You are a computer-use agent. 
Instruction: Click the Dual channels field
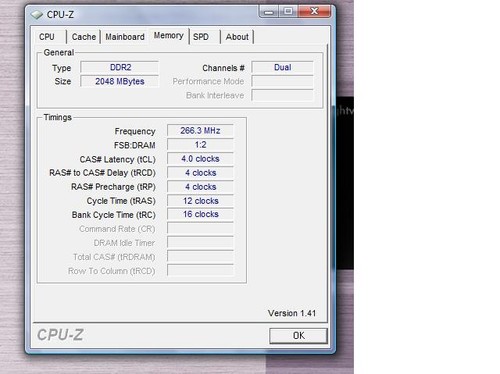tap(282, 67)
